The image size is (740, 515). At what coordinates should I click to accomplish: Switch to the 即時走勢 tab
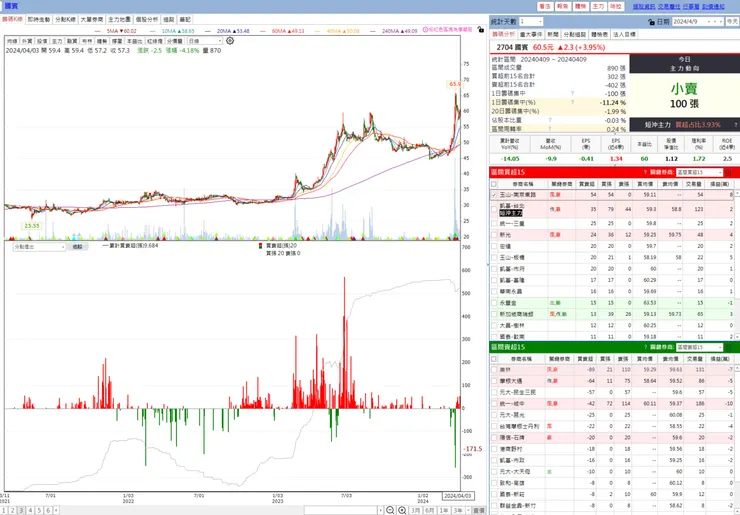pos(39,19)
